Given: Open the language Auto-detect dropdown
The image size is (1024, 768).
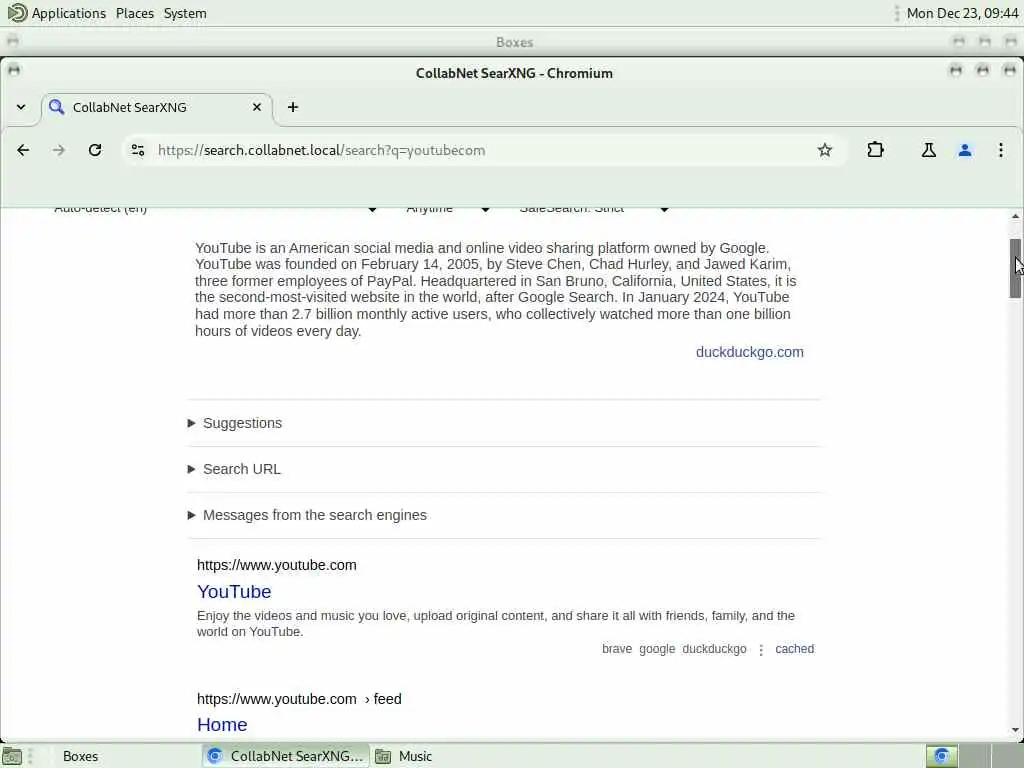Looking at the screenshot, I should 216,209.
